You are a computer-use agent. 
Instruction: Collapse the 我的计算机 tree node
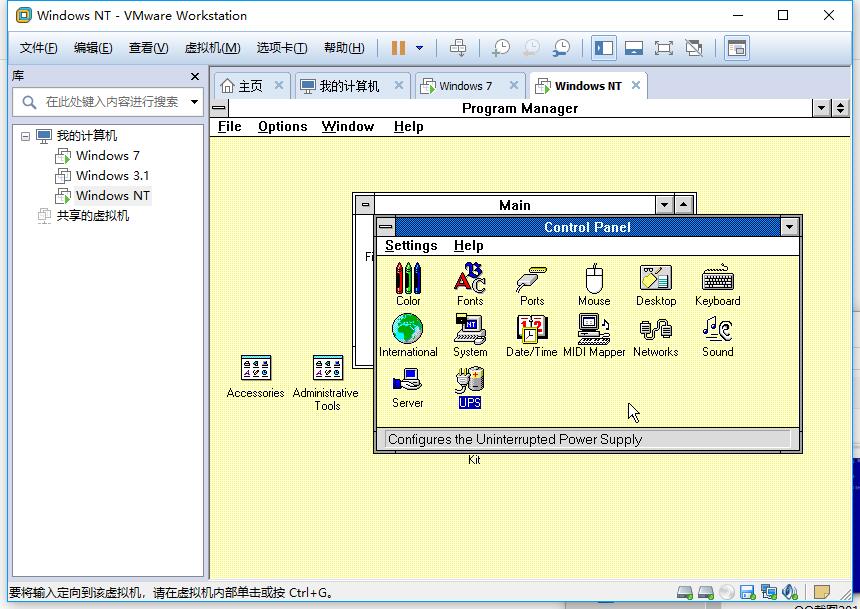[x=25, y=136]
